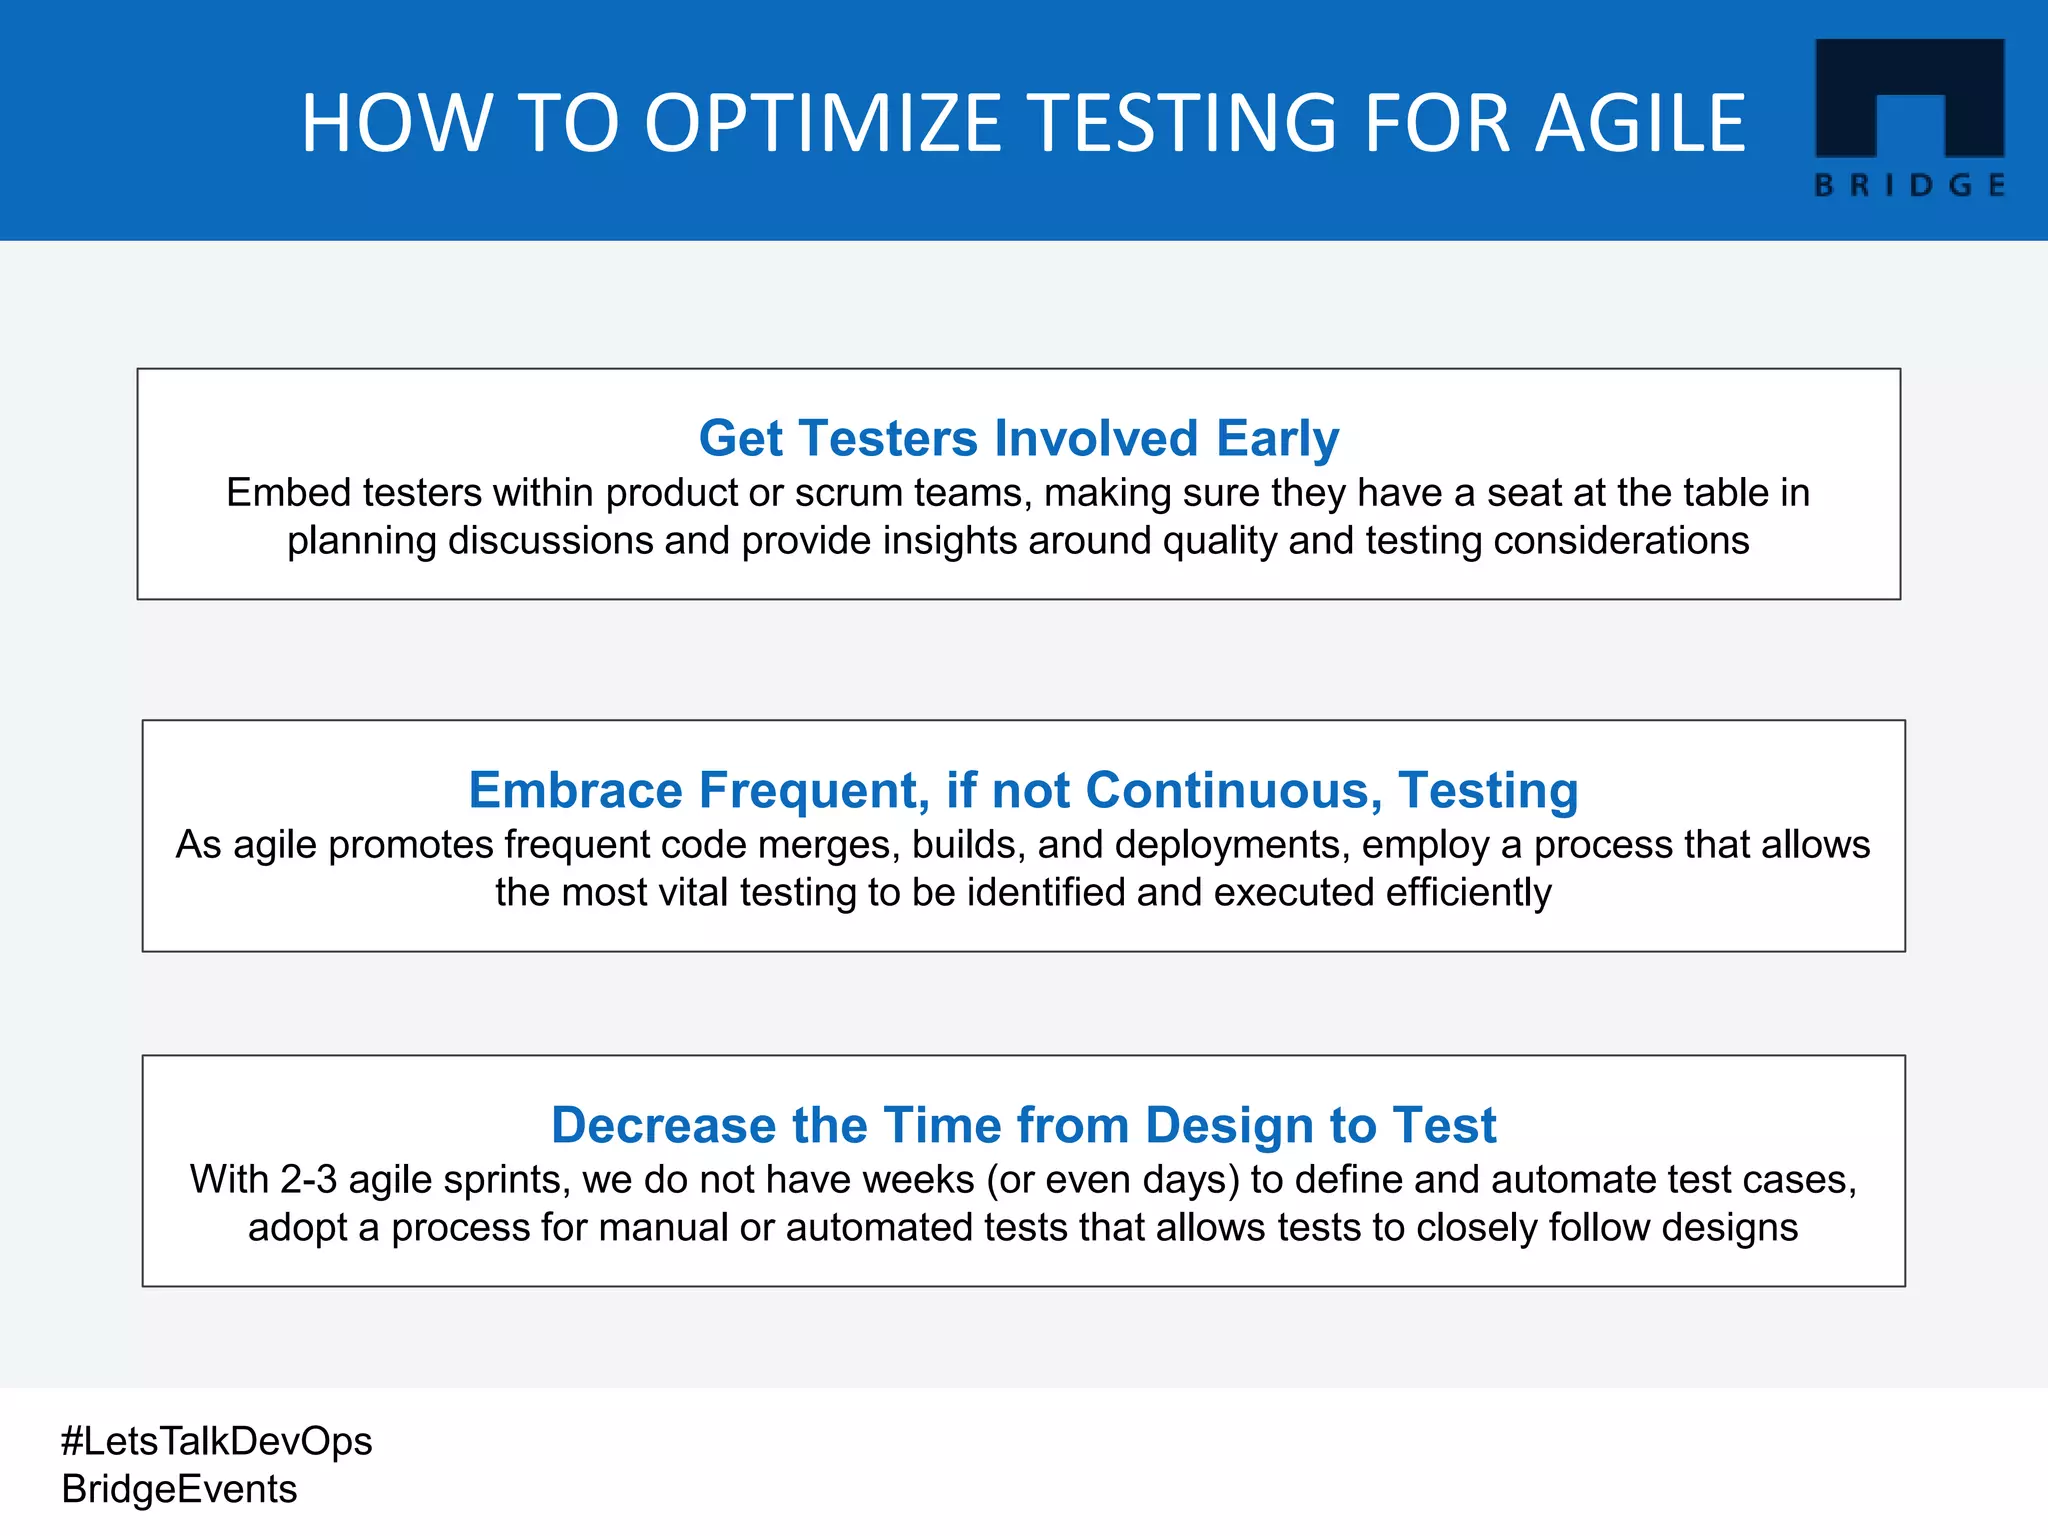Click the Bridge logo icon

click(1909, 97)
